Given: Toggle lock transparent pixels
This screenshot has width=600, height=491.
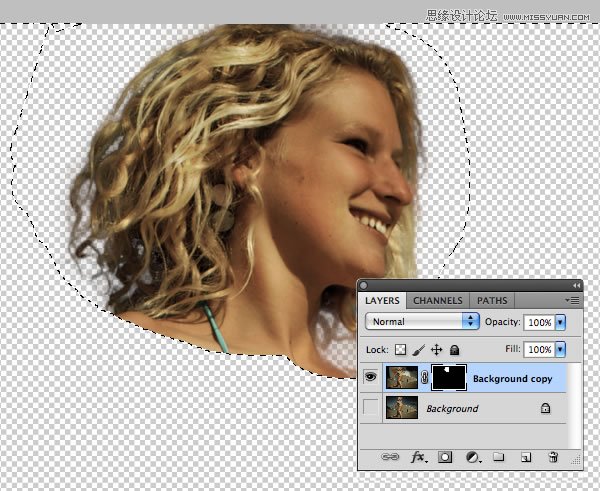Looking at the screenshot, I should (x=402, y=351).
